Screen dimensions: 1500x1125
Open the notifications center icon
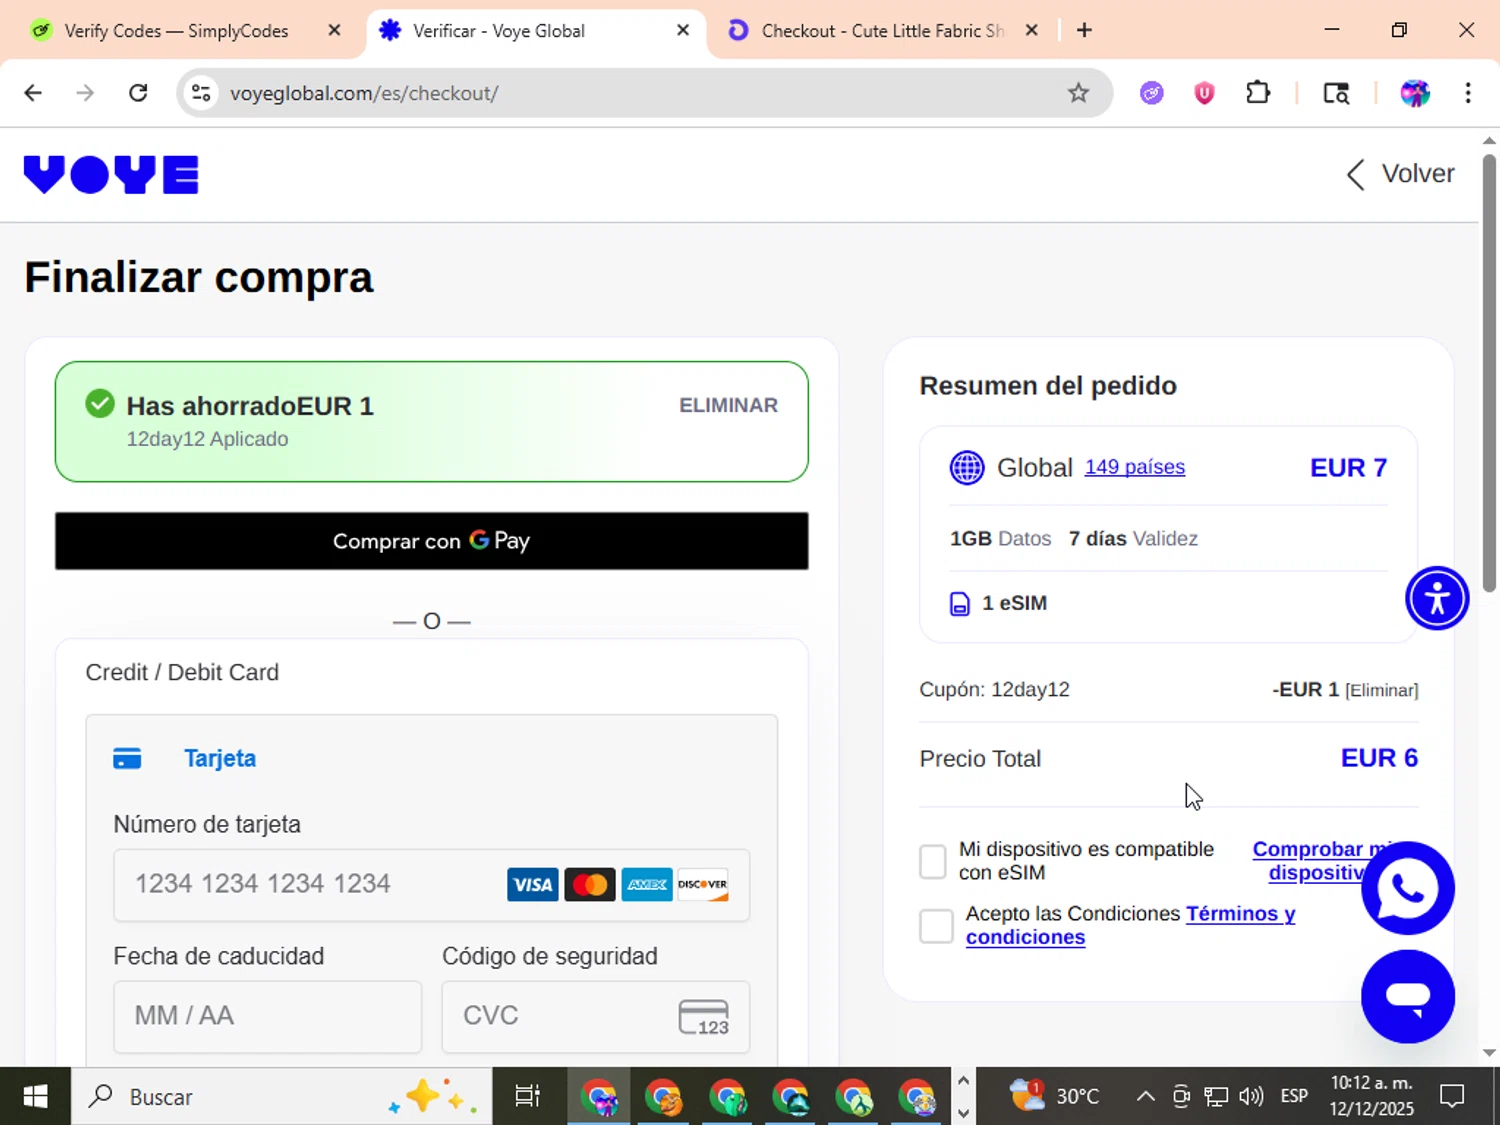1452,1097
